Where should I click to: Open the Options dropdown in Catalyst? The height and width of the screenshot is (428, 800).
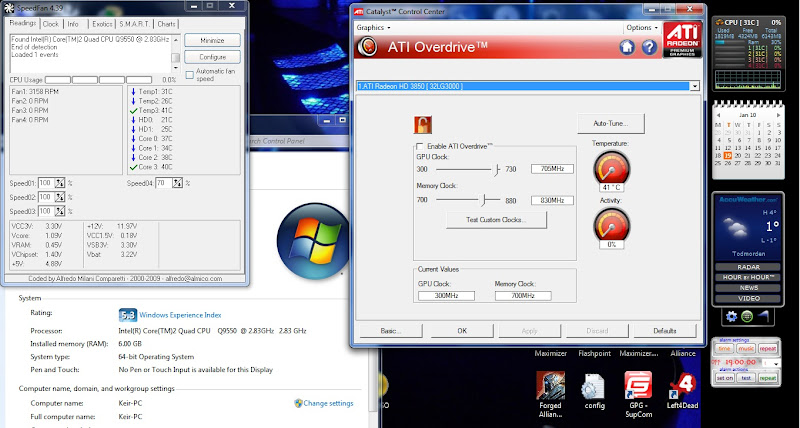tap(642, 28)
